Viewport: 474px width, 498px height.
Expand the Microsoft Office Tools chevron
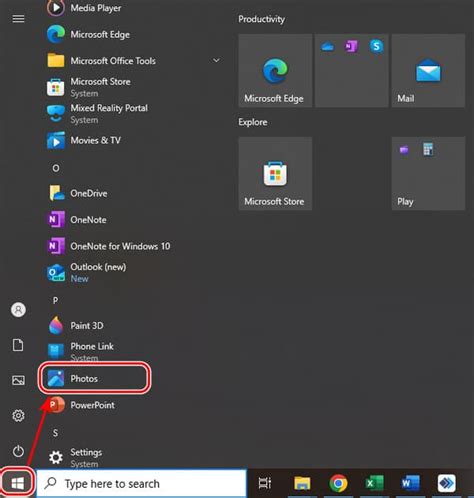click(x=216, y=61)
